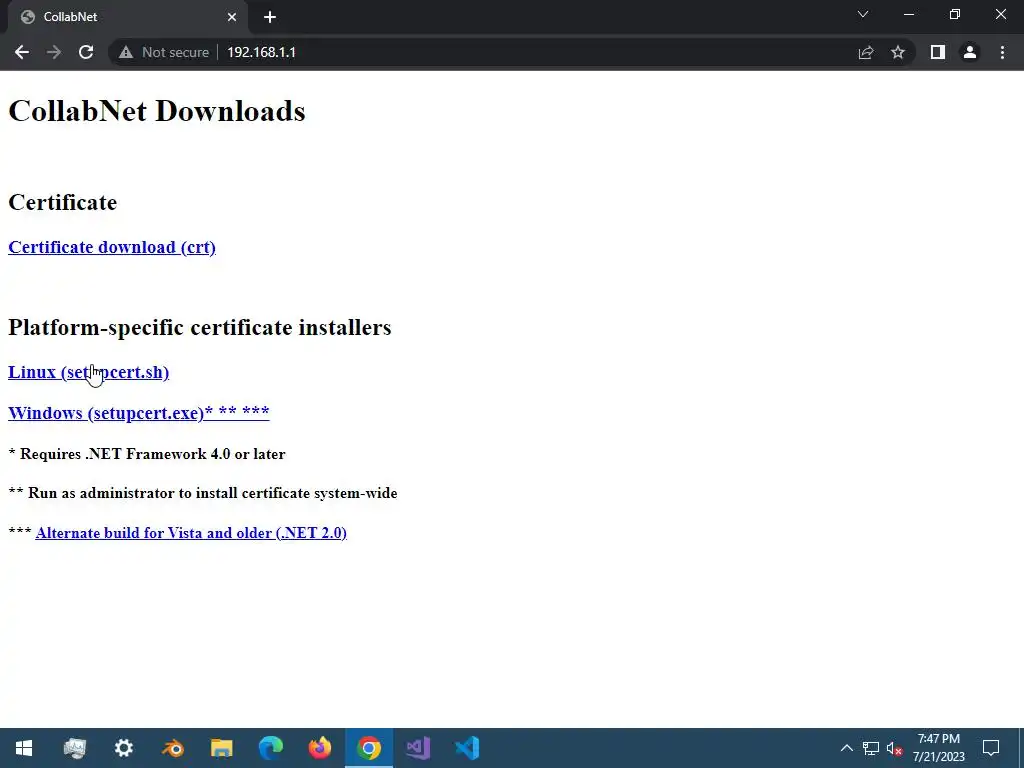Launch Microsoft Edge from taskbar
The image size is (1024, 768).
[271, 748]
